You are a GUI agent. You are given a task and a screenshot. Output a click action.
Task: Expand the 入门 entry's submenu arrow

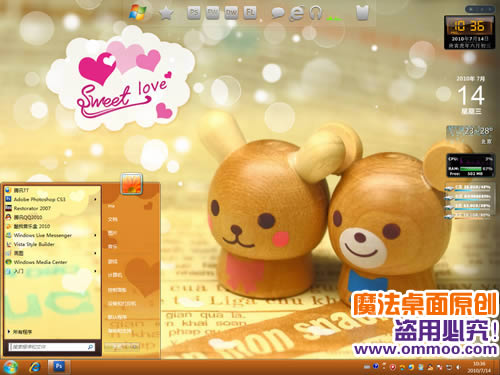point(96,271)
